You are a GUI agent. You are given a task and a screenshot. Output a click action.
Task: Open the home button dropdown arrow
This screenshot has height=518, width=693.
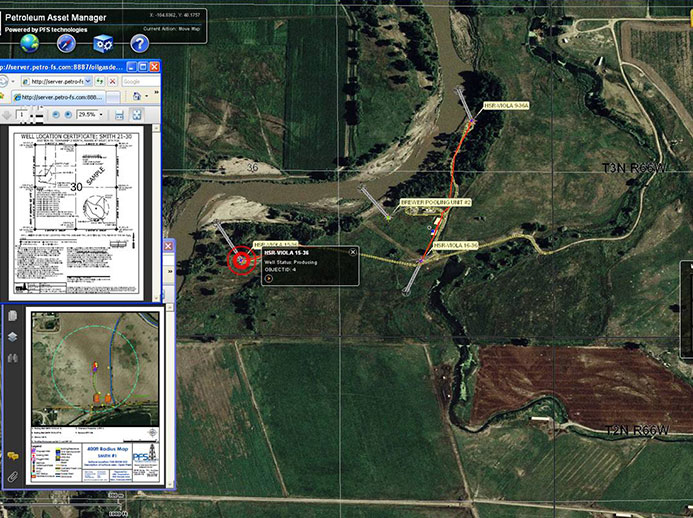(147, 96)
